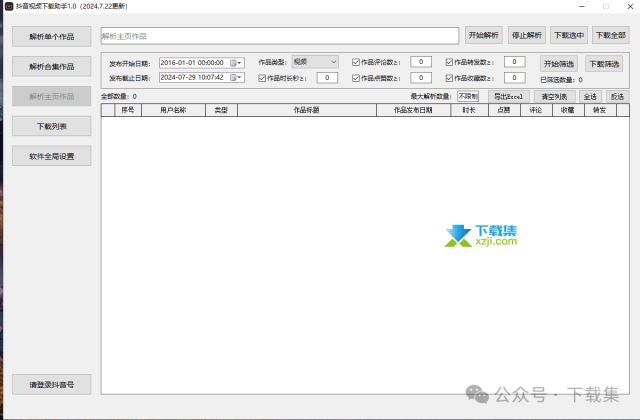Click the 作品收藏数 value field
Viewport: 640px width, 420px height.
pos(514,78)
